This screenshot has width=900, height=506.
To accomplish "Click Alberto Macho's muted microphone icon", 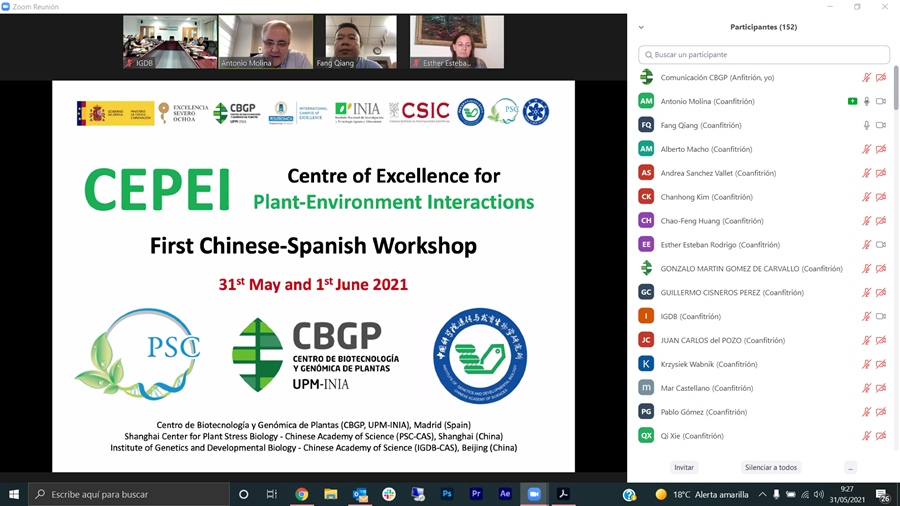I will 867,149.
